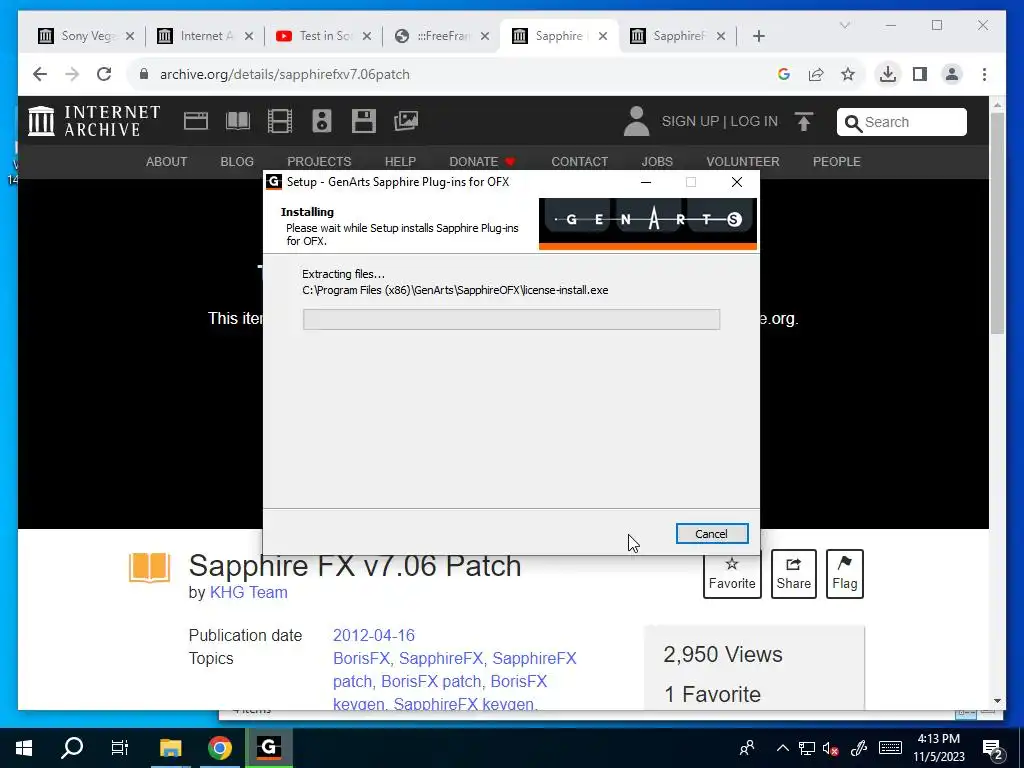The height and width of the screenshot is (768, 1024).
Task: Show hidden system tray icons
Action: click(783, 748)
